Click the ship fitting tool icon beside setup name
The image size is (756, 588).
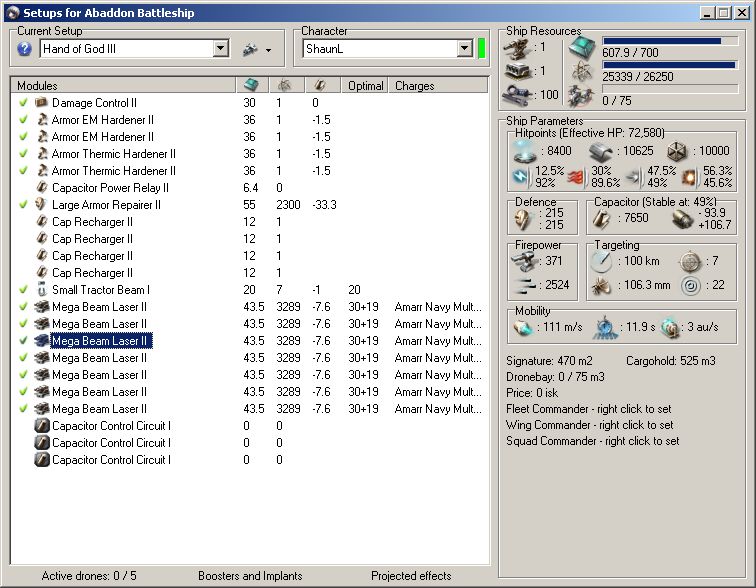248,49
